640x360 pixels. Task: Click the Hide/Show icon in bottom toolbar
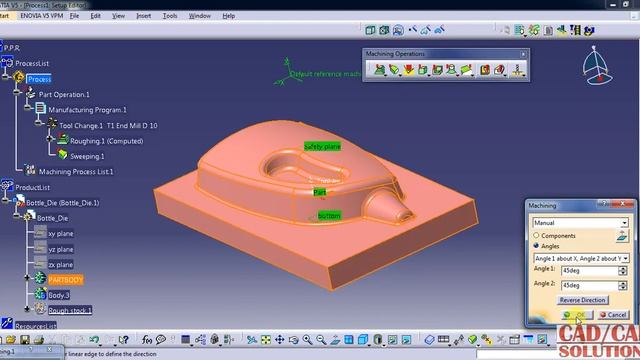(x=392, y=340)
